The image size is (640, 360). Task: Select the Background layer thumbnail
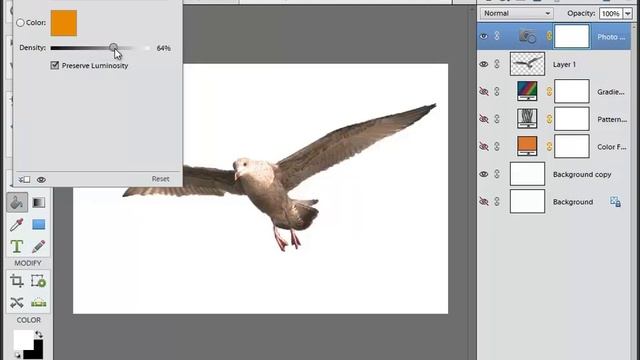[527, 201]
